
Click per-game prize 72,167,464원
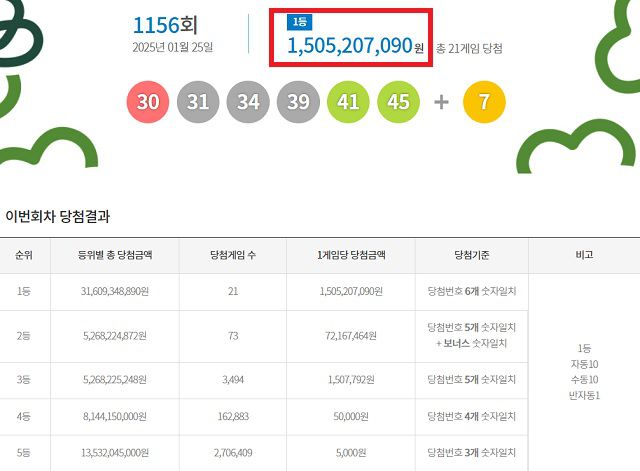pos(351,336)
